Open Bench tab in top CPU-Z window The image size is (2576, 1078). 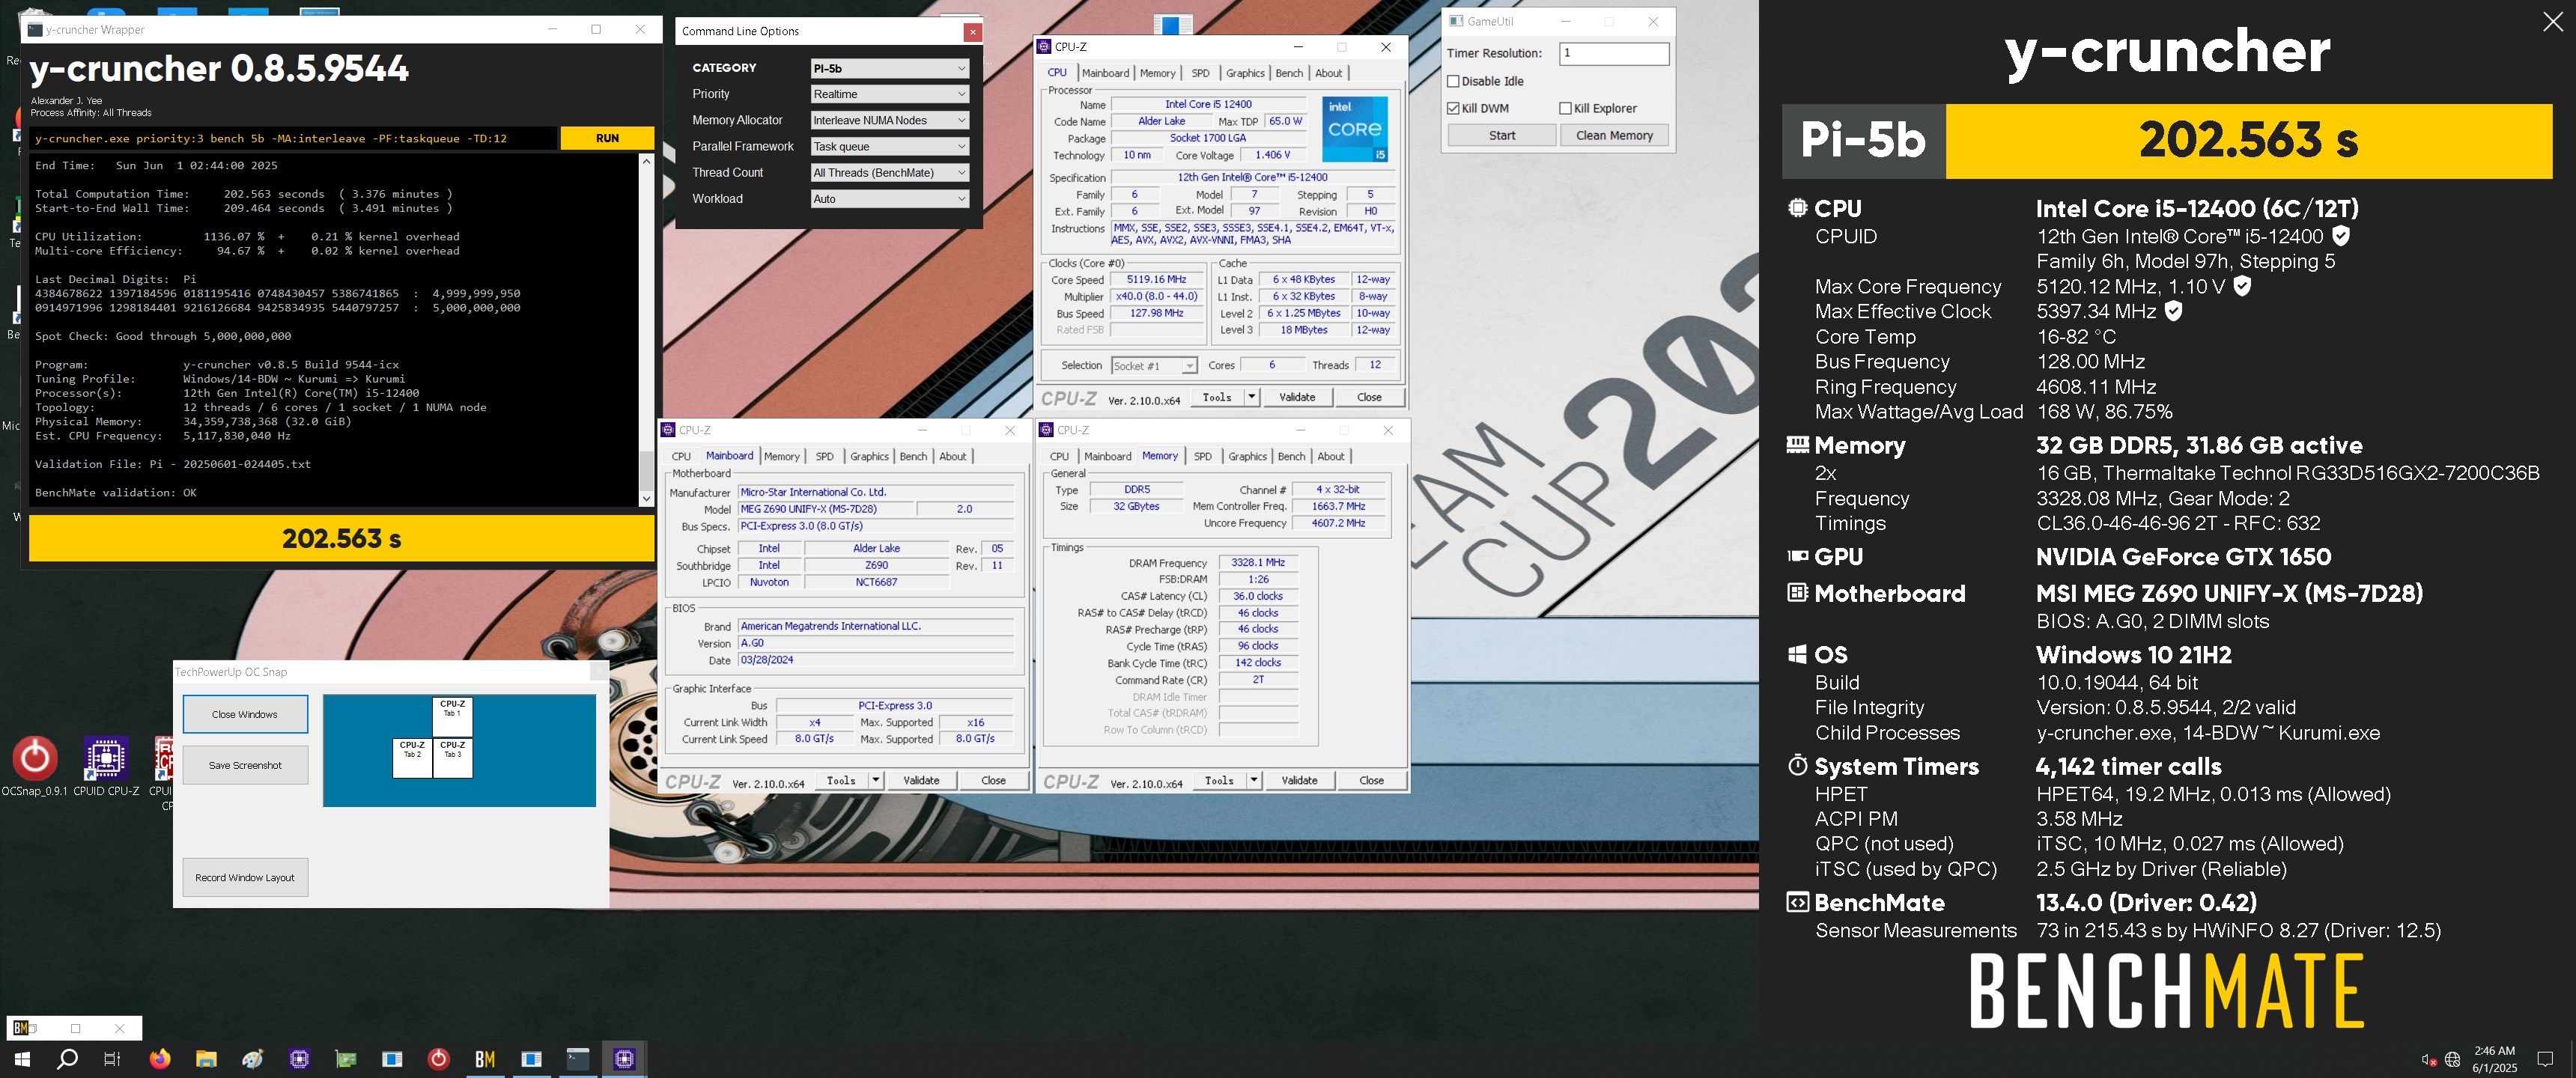click(x=1289, y=73)
